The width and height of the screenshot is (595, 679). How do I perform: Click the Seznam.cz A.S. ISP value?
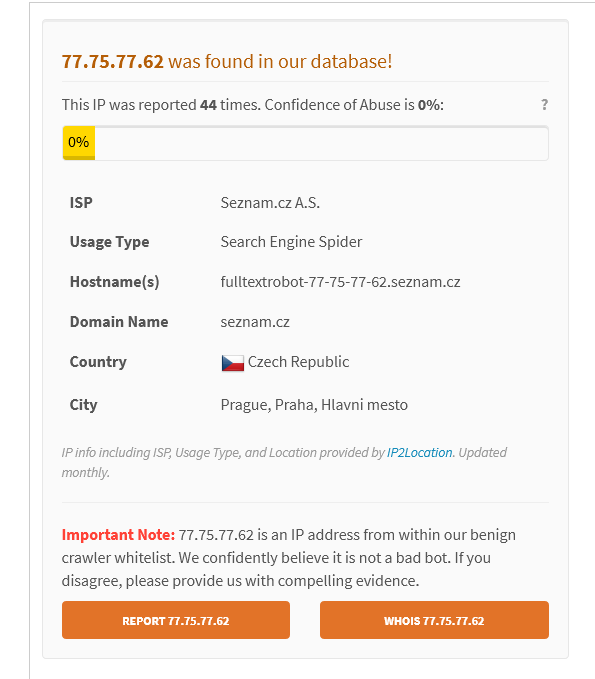pos(270,203)
